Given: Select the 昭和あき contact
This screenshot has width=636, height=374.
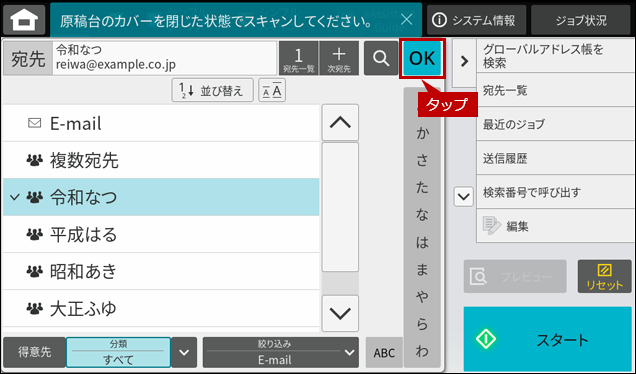Looking at the screenshot, I should point(161,271).
